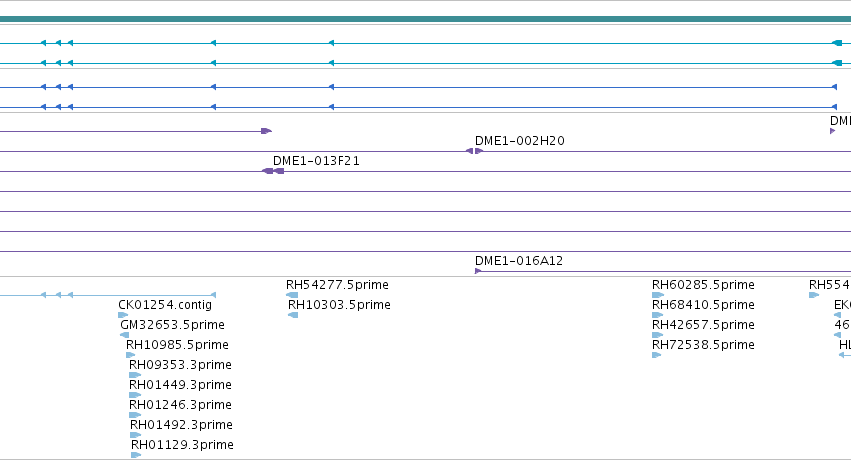This screenshot has width=851, height=460.
Task: Click the arrow glyph under GM32653.5prime
Action: 125,335
